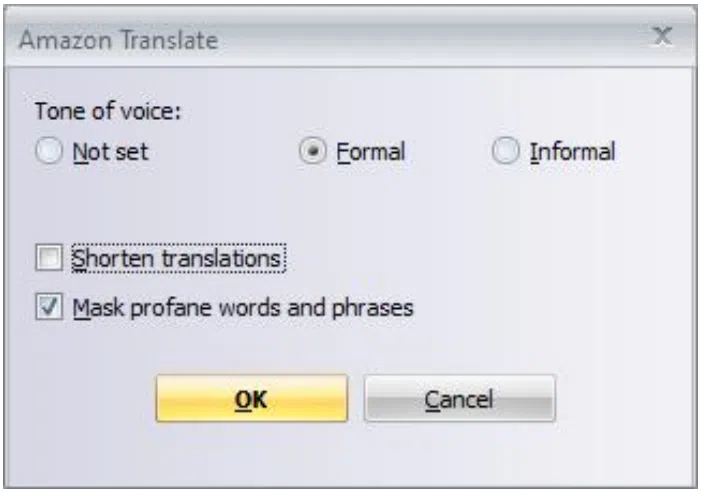The width and height of the screenshot is (705, 495).
Task: Click the word "phrases" in Mask option
Action: coord(372,308)
